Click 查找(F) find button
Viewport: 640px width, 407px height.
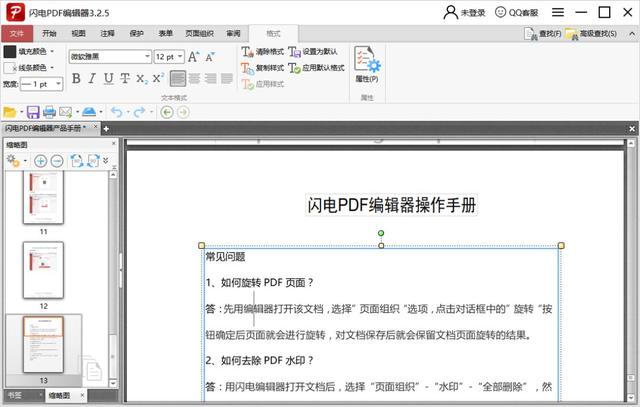[542, 34]
